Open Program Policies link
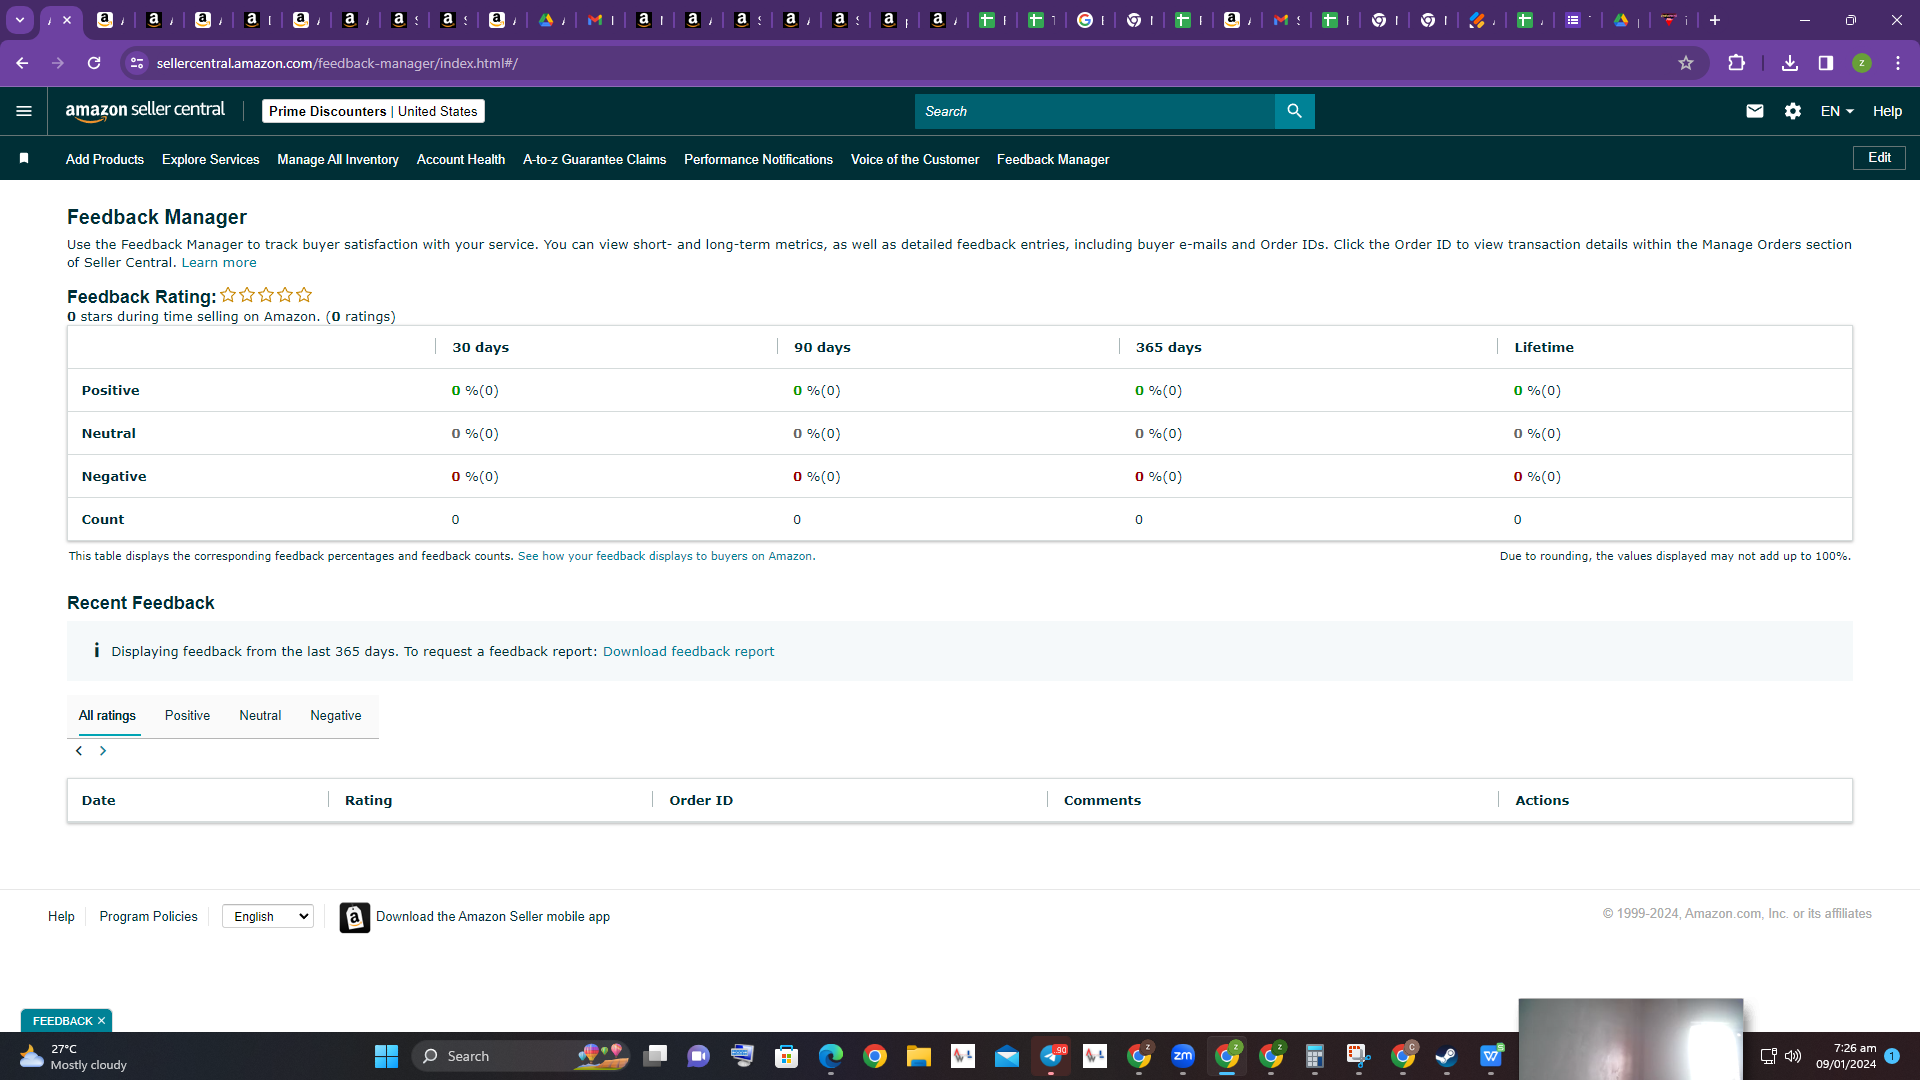This screenshot has height=1080, width=1920. (148, 917)
